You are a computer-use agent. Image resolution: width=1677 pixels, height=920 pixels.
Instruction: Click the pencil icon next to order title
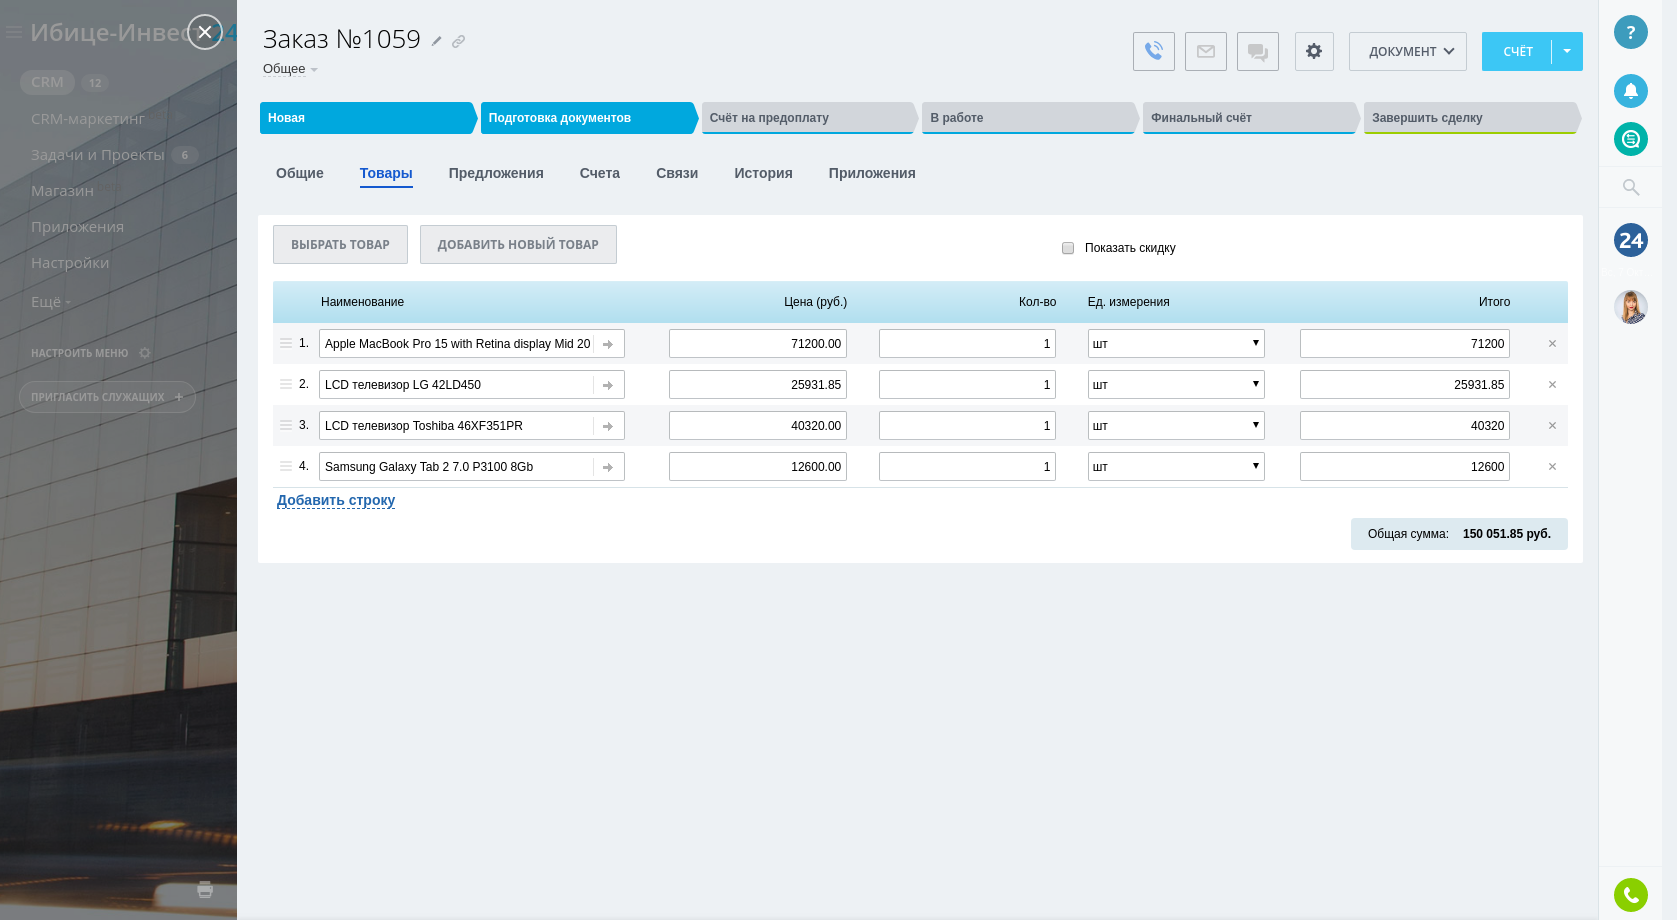coord(437,41)
